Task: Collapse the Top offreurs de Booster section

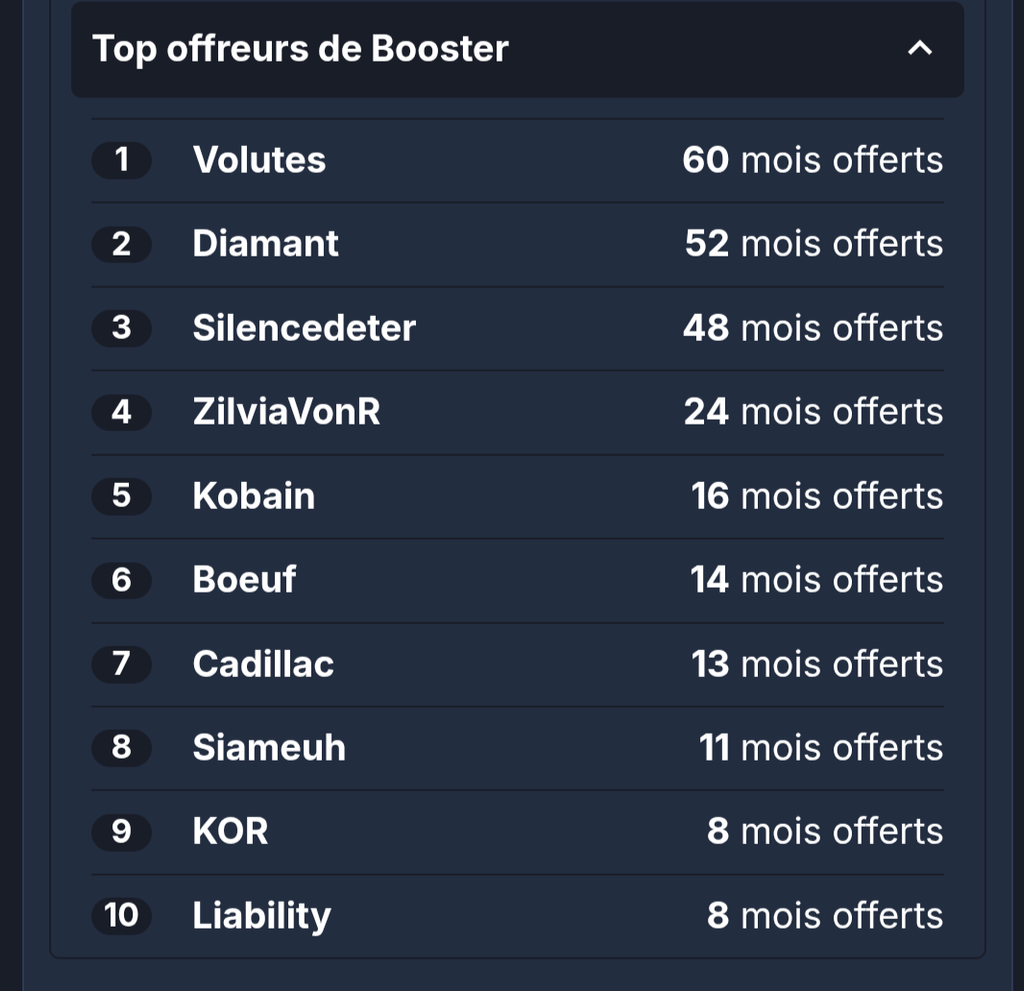Action: tap(920, 48)
